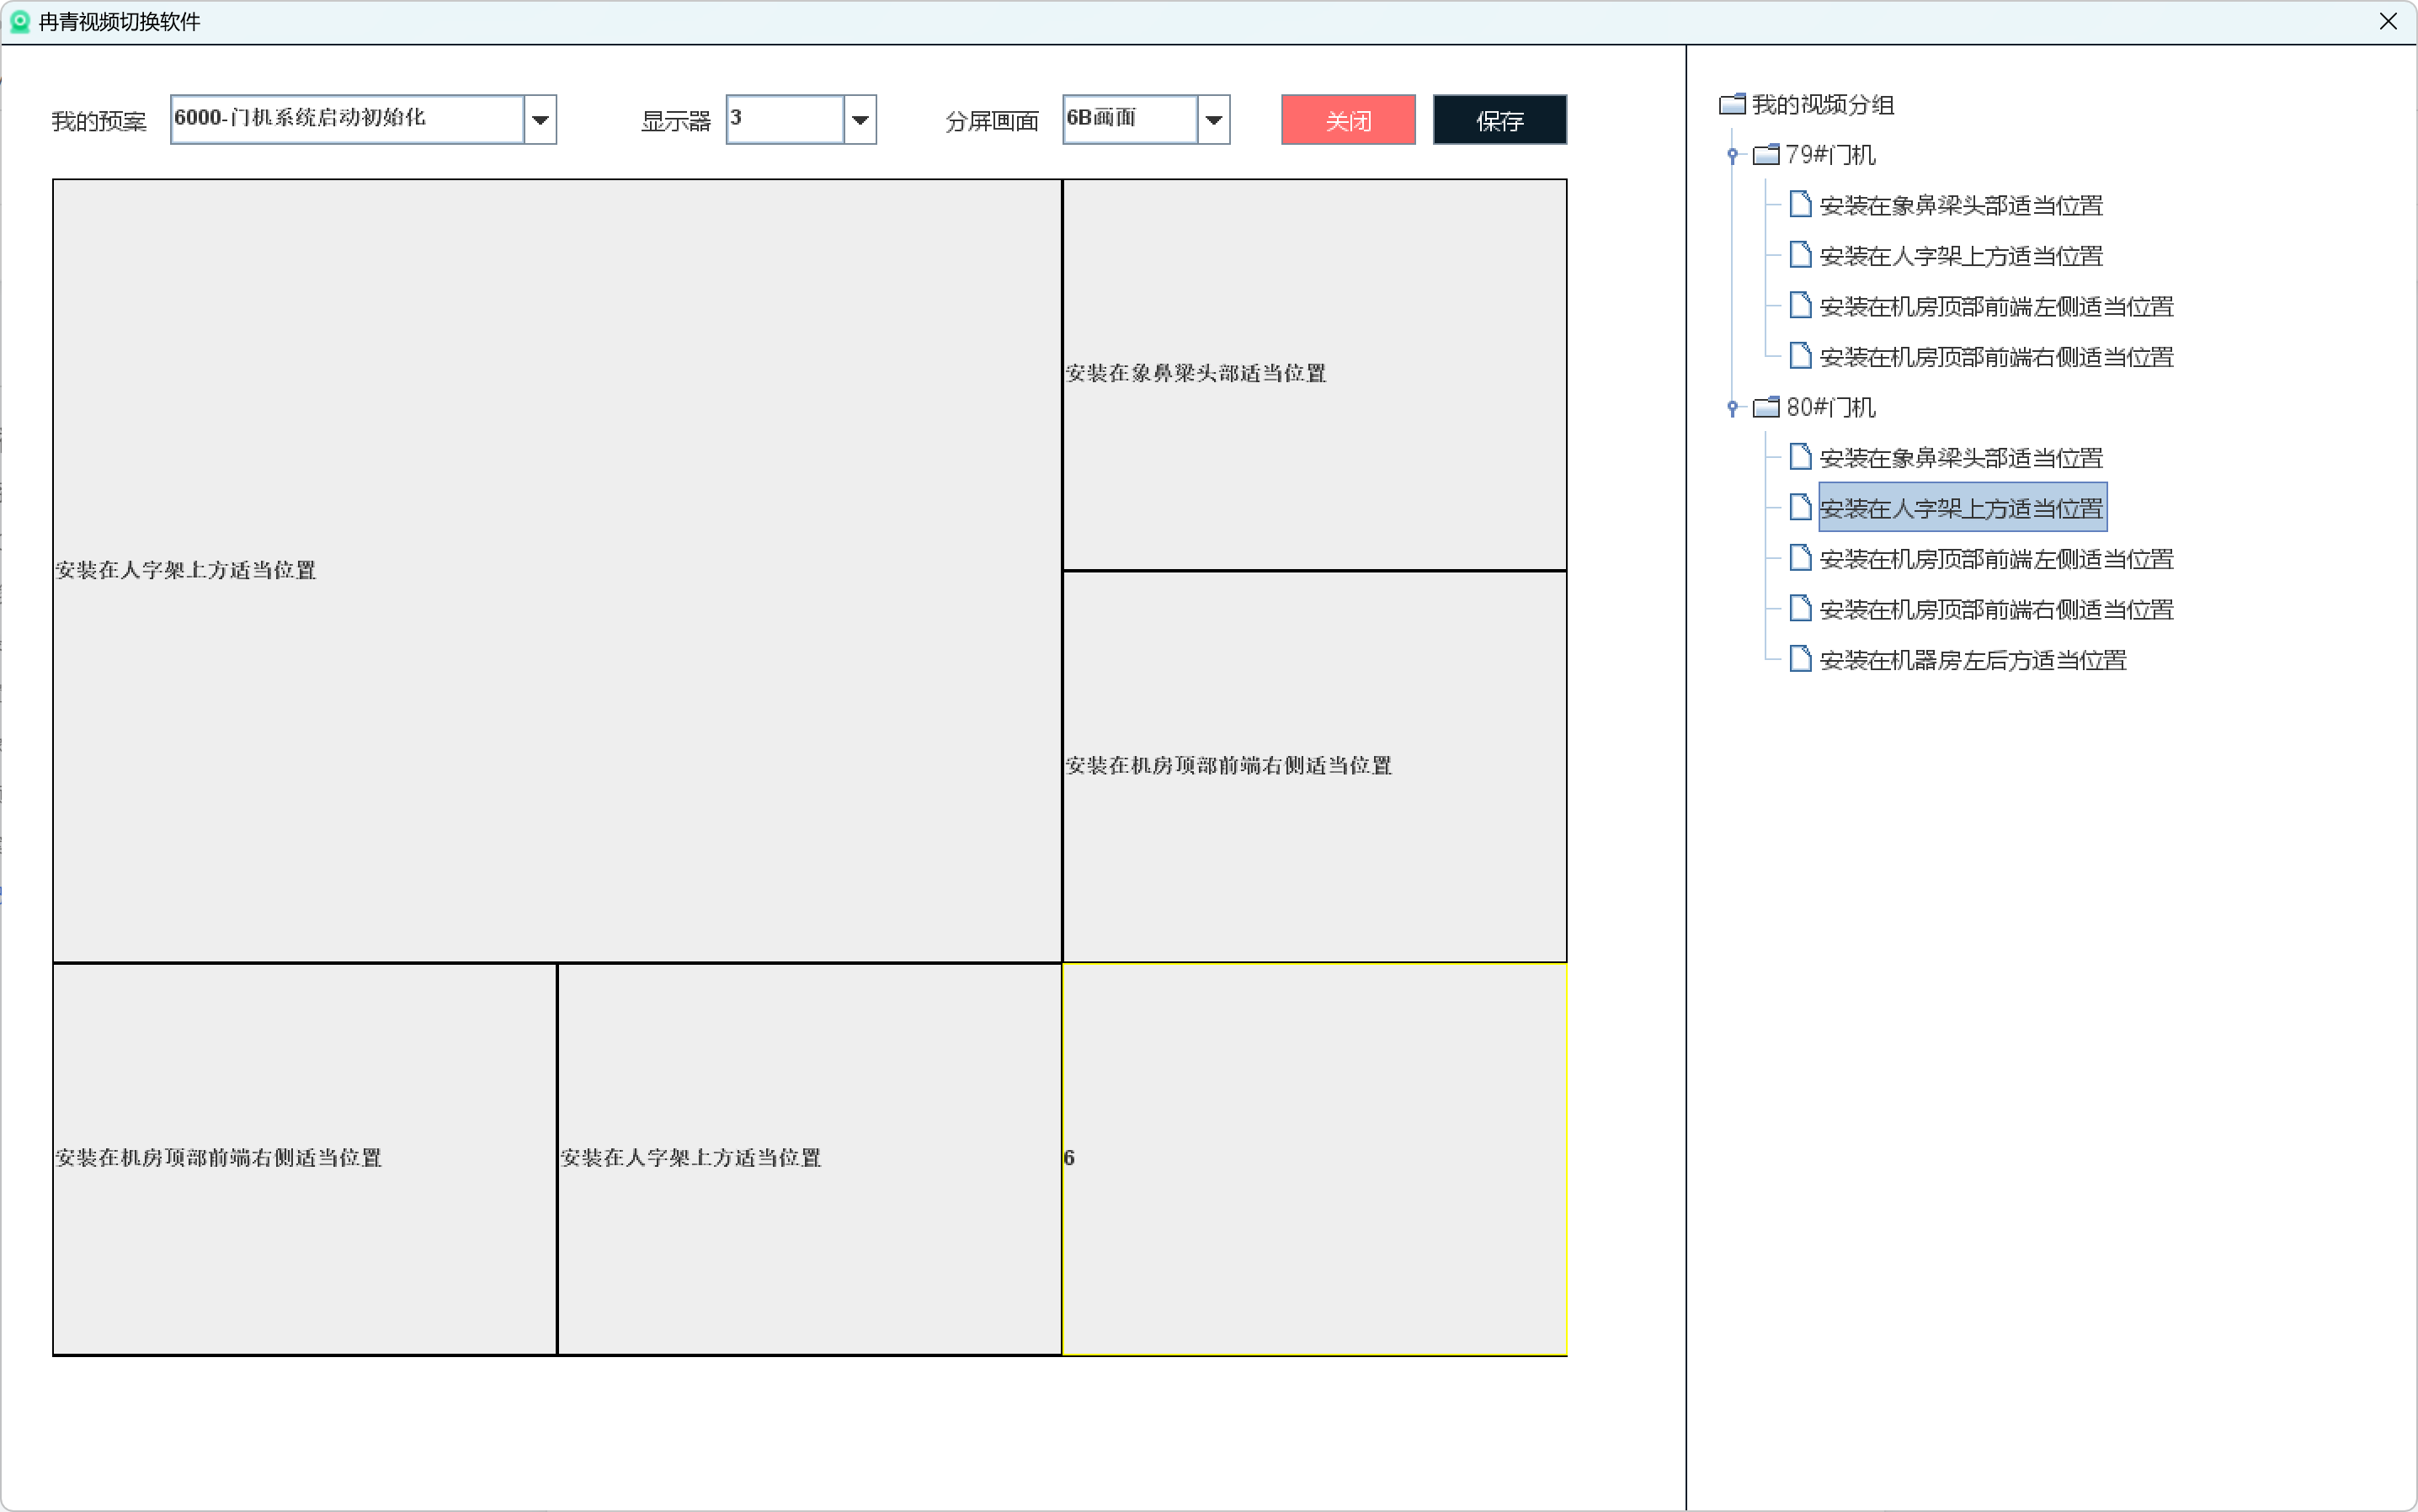The width and height of the screenshot is (2418, 1512).
Task: Click the 79#门机 folder icon
Action: pos(1766,155)
